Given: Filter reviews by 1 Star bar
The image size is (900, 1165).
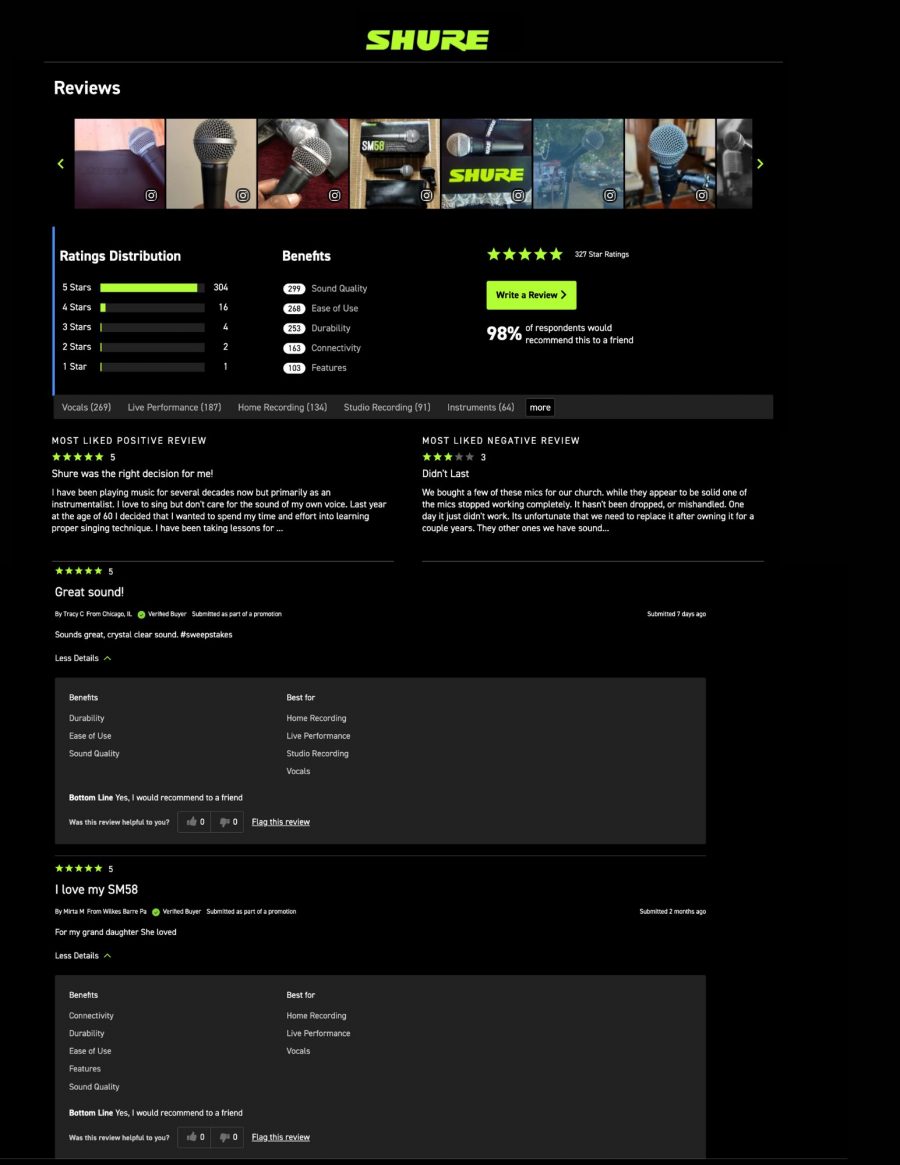Looking at the screenshot, I should 152,367.
